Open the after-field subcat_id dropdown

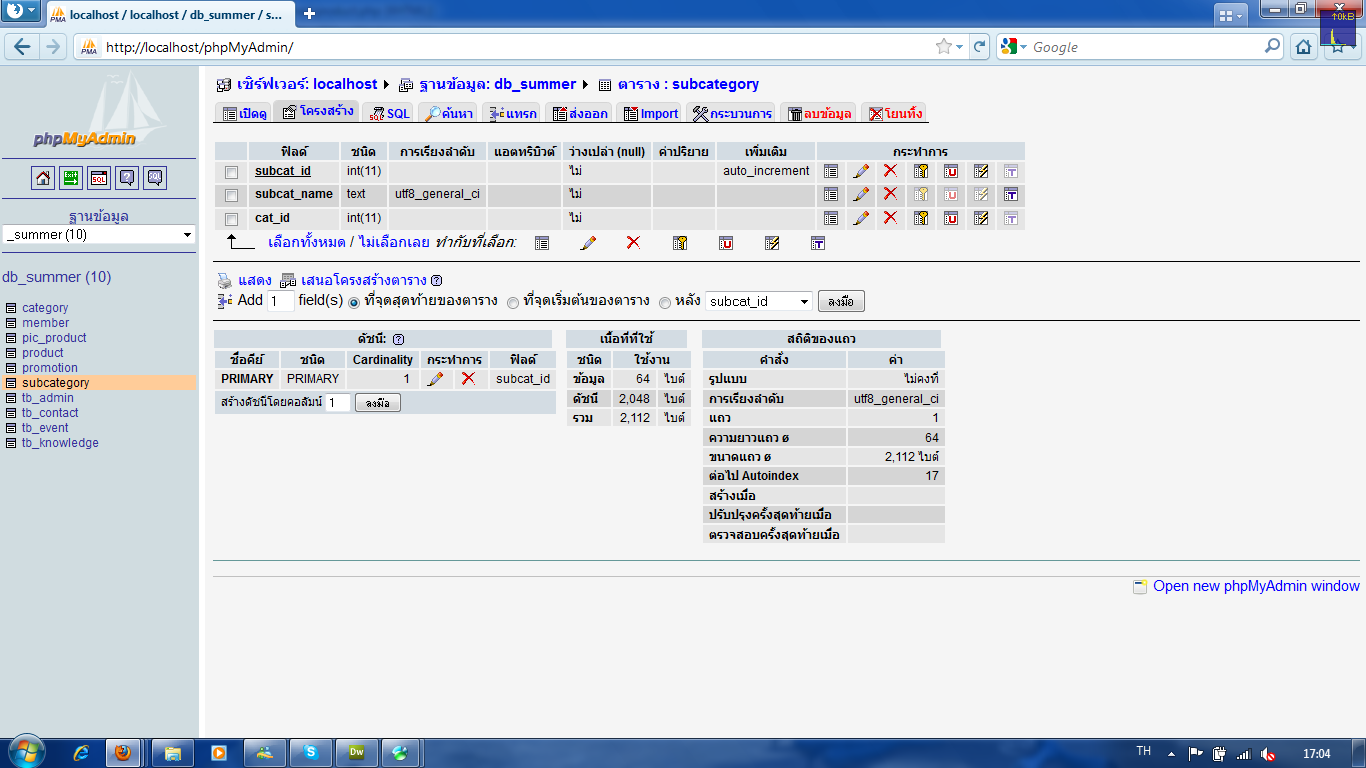[x=759, y=301]
